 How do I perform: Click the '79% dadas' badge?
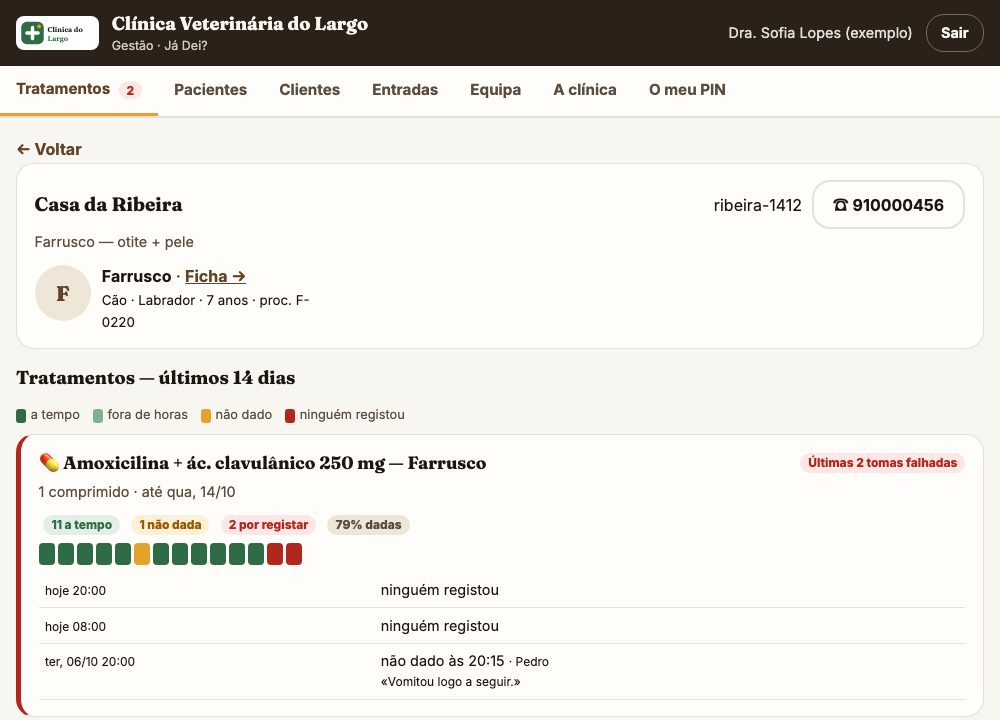pyautogui.click(x=369, y=525)
